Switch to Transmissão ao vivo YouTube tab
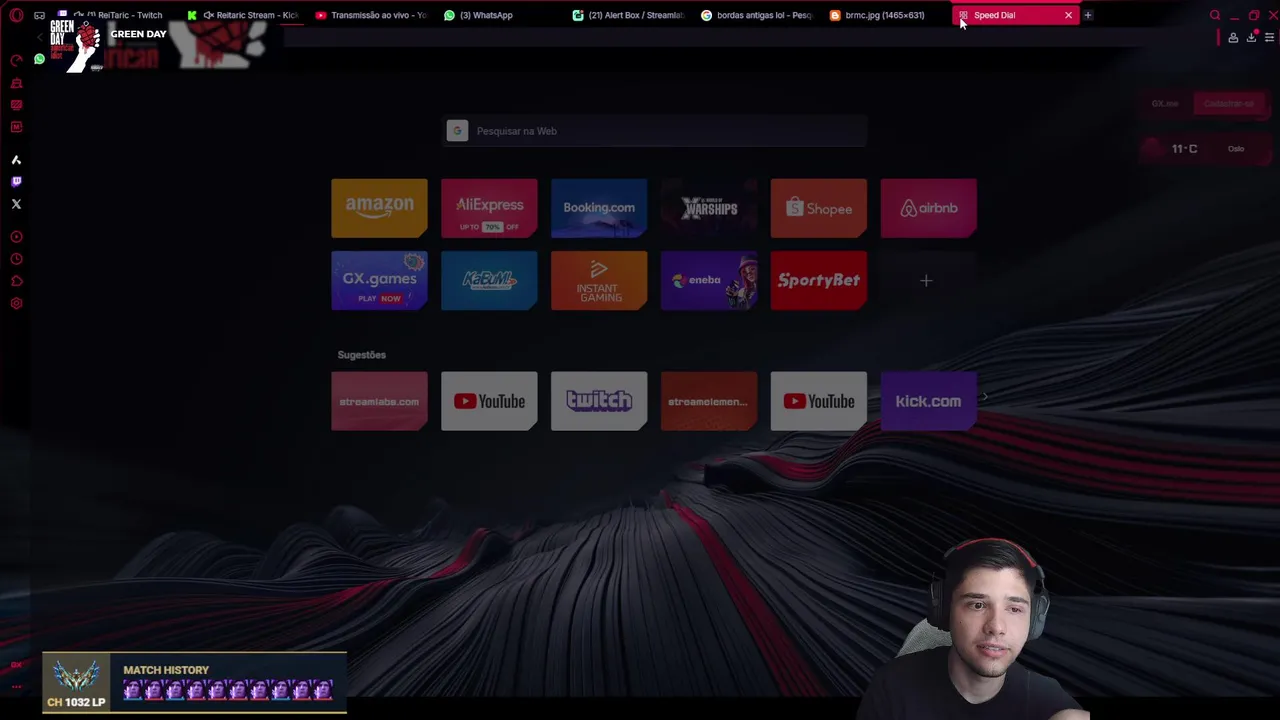This screenshot has height=720, width=1280. (x=372, y=15)
